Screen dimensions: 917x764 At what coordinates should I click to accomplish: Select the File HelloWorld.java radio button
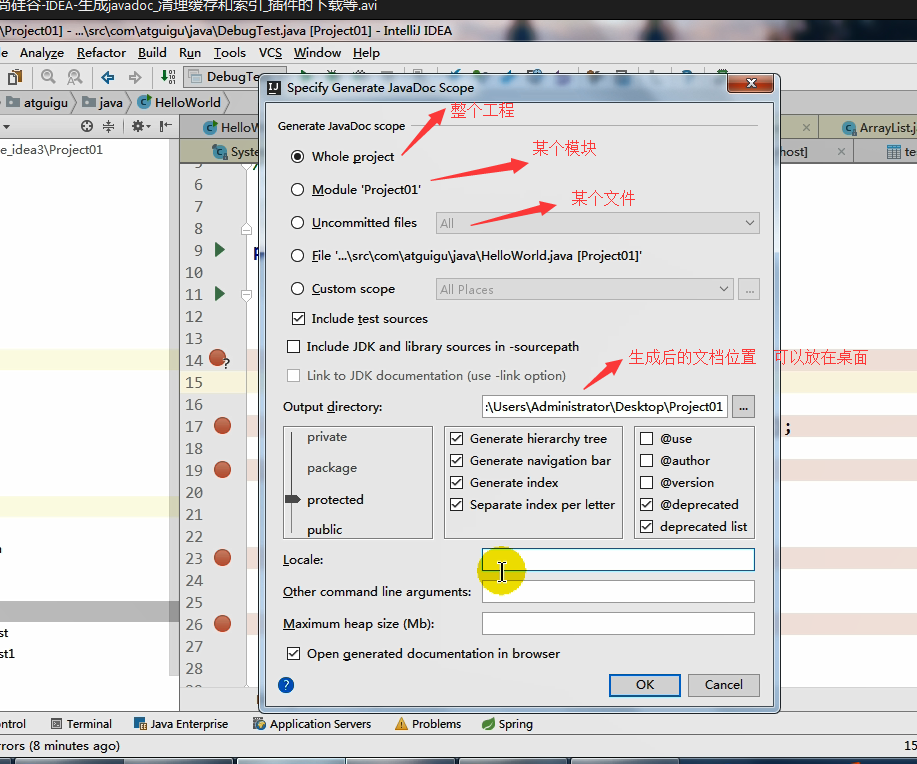(298, 256)
